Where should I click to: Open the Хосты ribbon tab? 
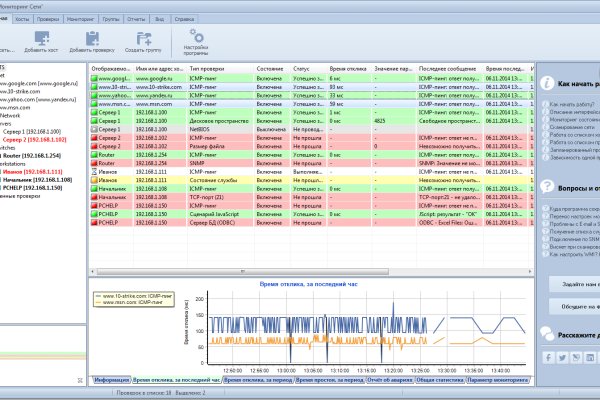click(x=18, y=18)
